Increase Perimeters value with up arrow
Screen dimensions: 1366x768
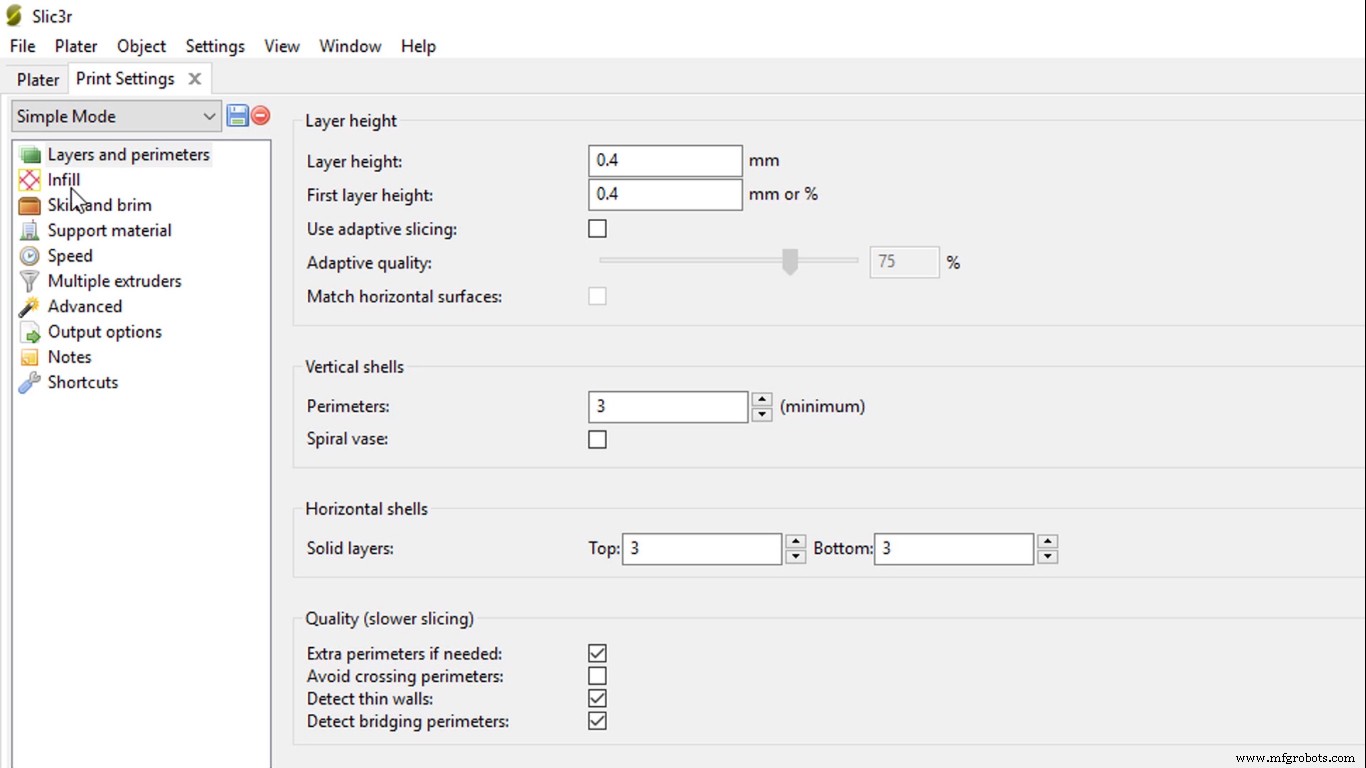[762, 400]
